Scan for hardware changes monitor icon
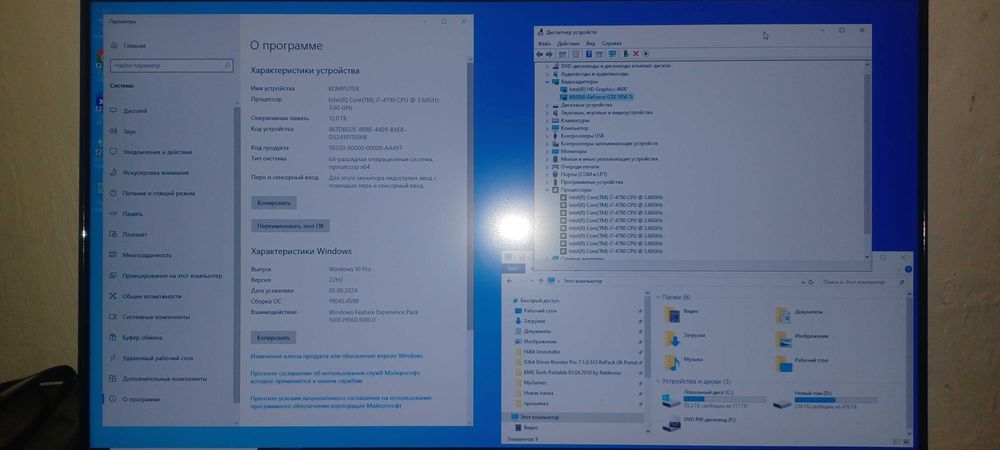1000x450 pixels. (x=612, y=54)
